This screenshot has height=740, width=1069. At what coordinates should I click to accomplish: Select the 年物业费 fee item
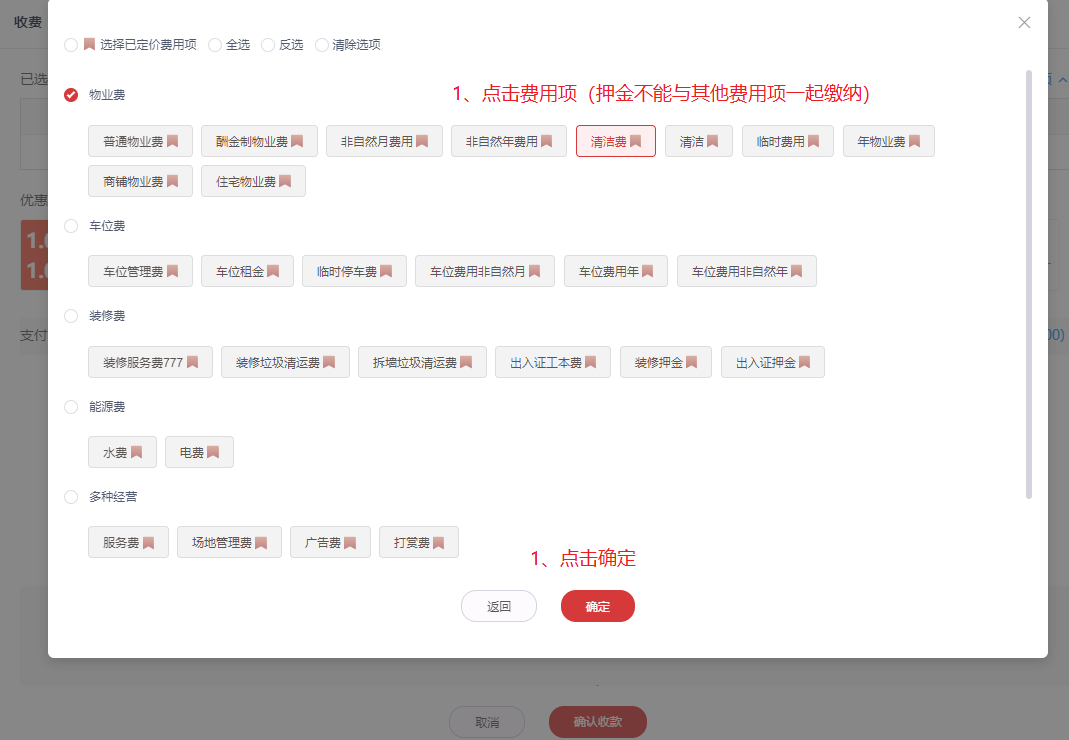889,141
